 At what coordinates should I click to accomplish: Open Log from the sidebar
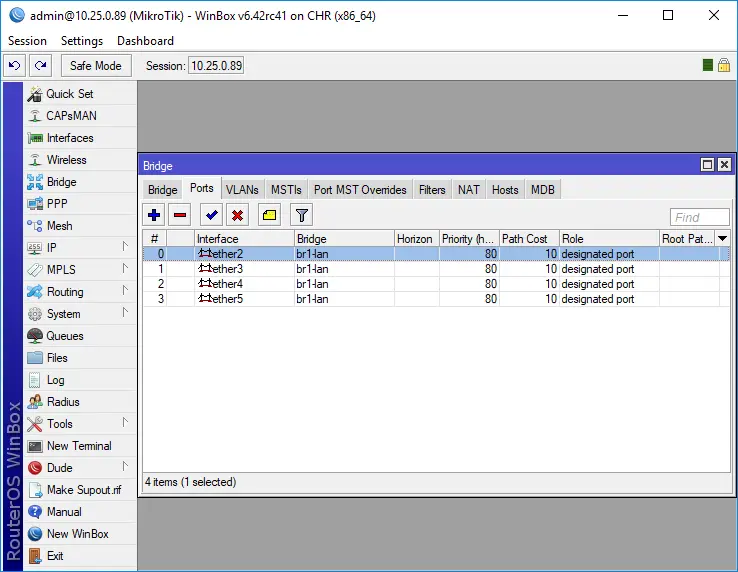[80, 380]
